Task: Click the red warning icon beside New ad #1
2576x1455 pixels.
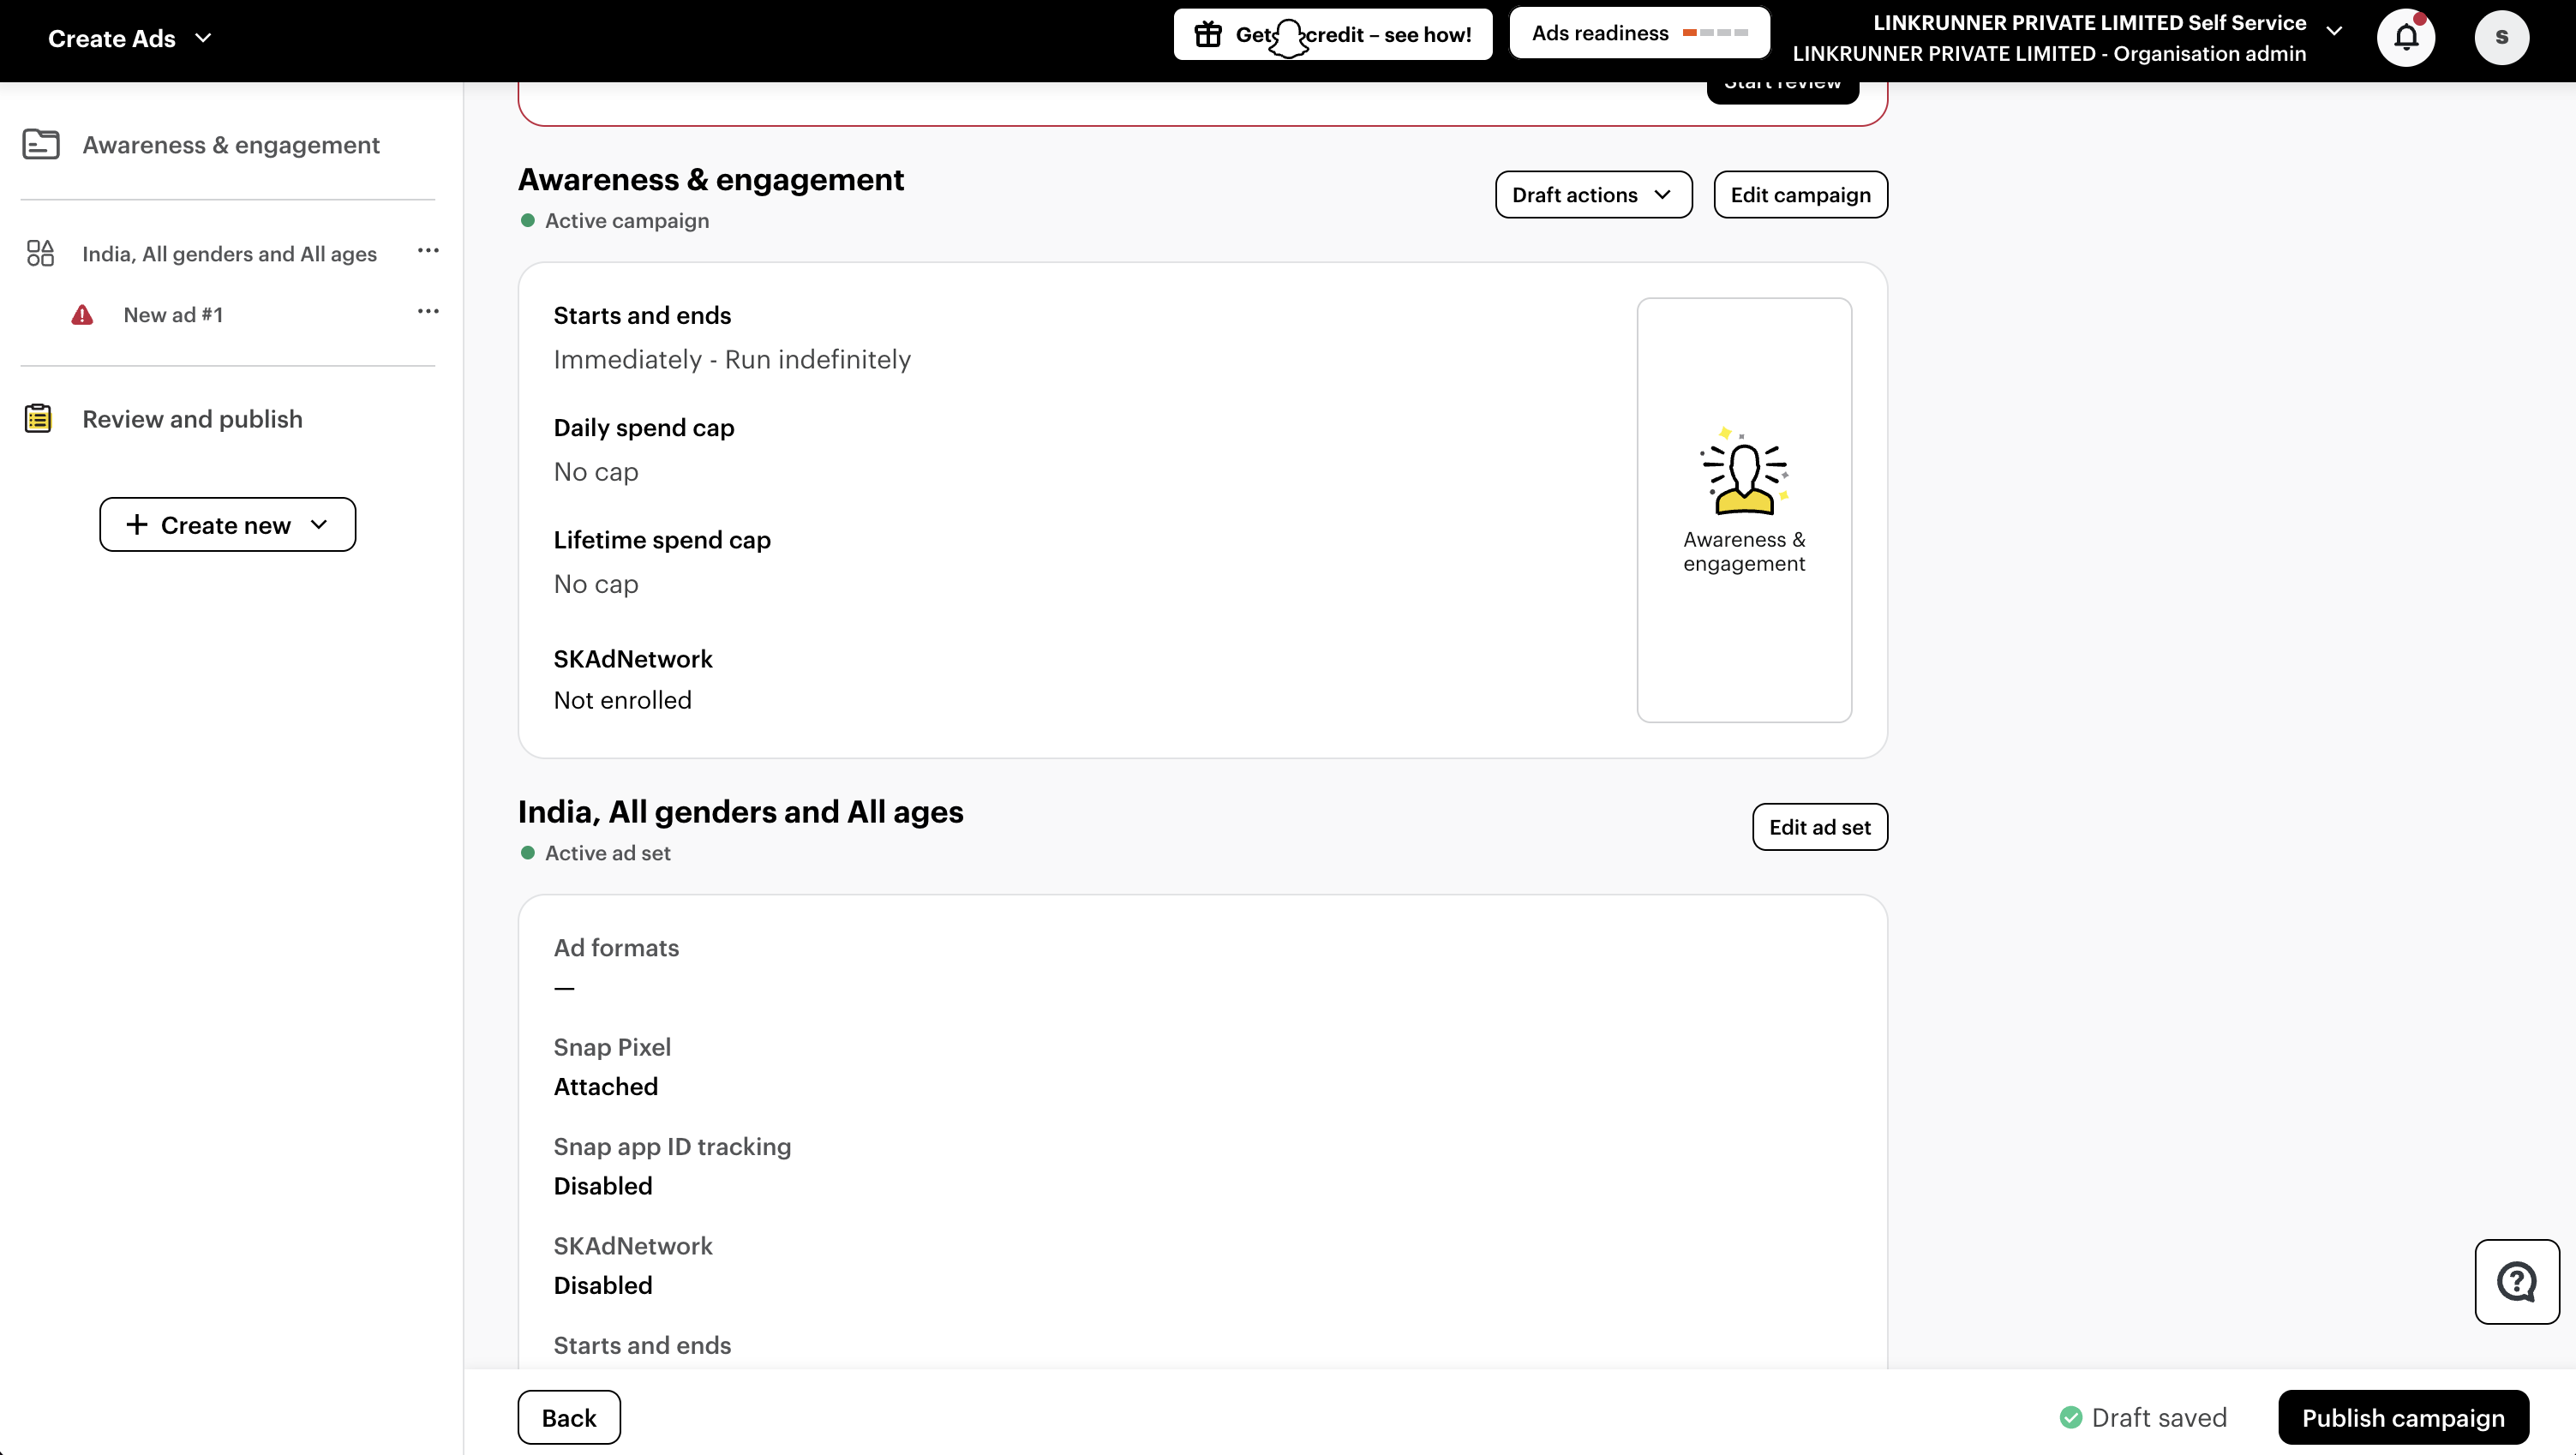Action: 82,315
